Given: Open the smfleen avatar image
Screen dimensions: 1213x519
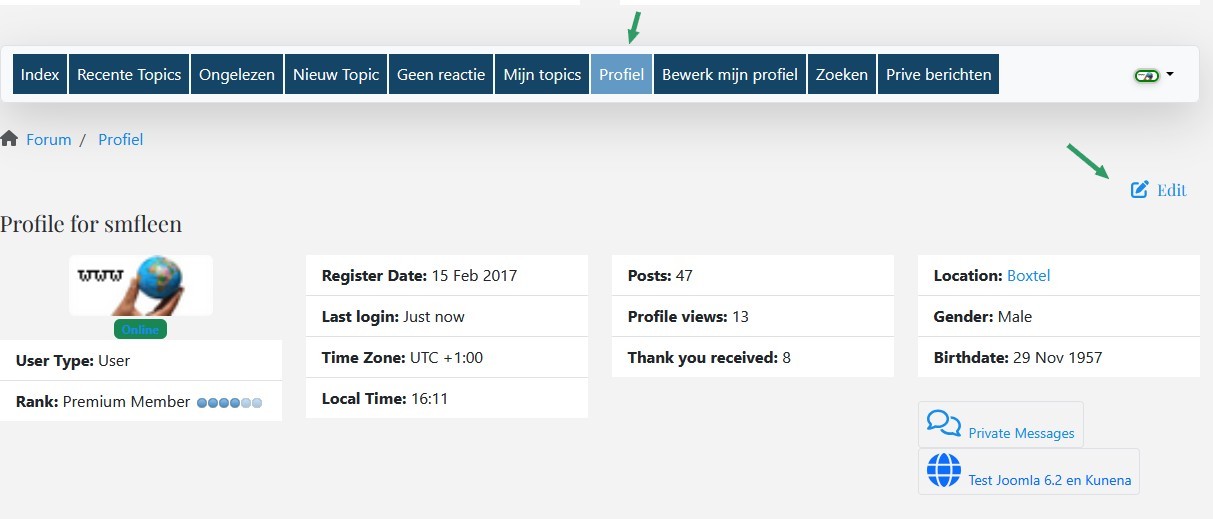Looking at the screenshot, I should (x=140, y=284).
